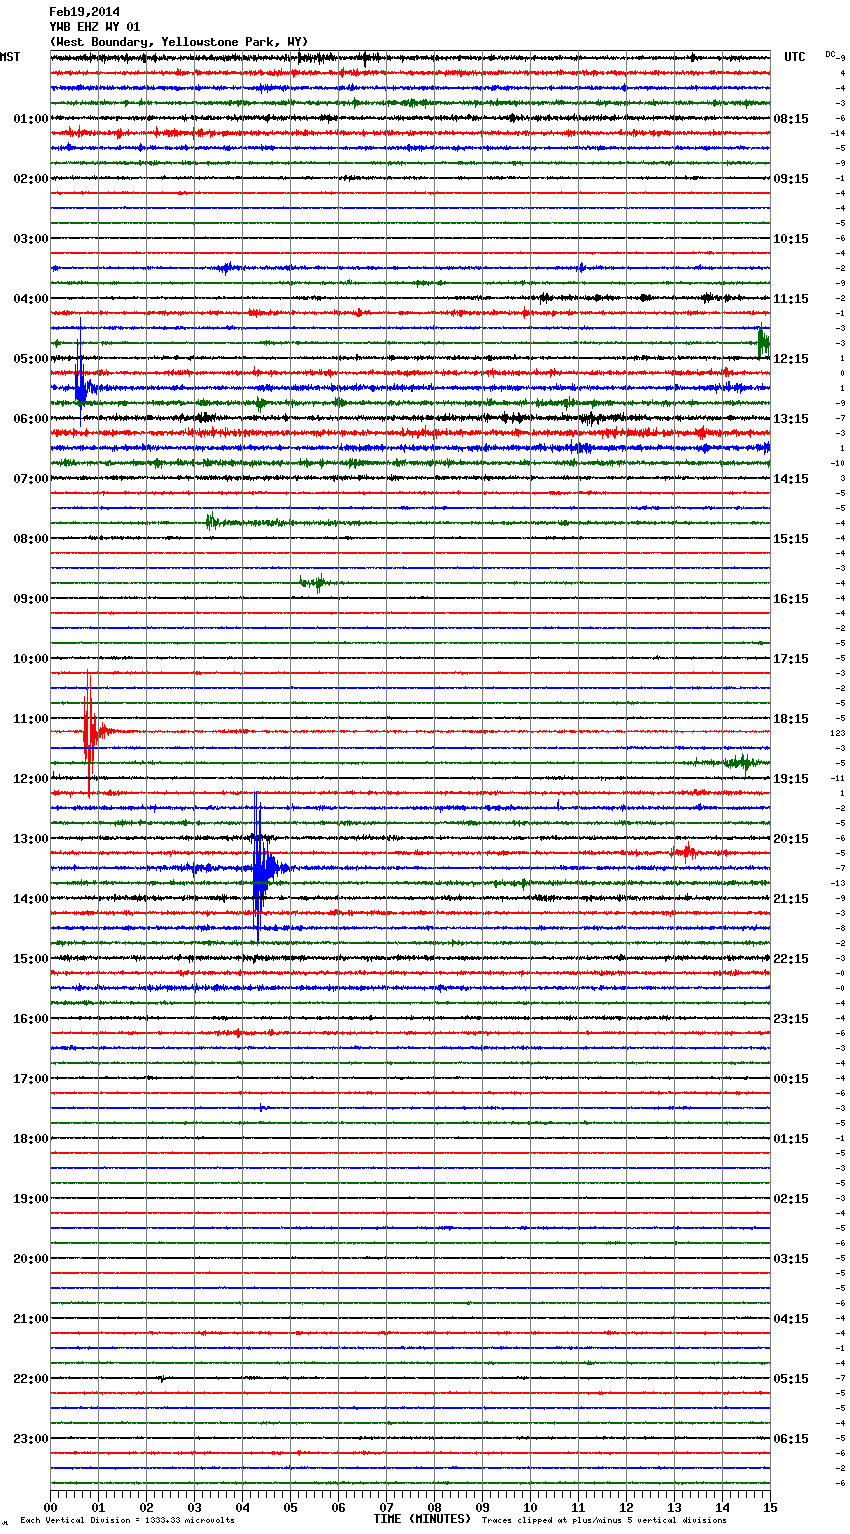This screenshot has height=1534, width=850.
Task: Click the small red event on 13:15 trace
Action: pyautogui.click(x=685, y=852)
